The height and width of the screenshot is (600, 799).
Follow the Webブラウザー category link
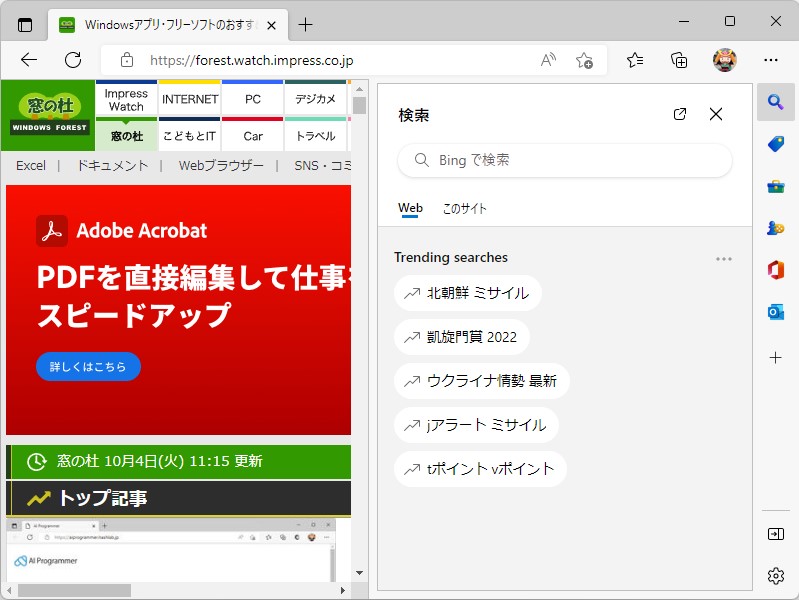pyautogui.click(x=221, y=166)
